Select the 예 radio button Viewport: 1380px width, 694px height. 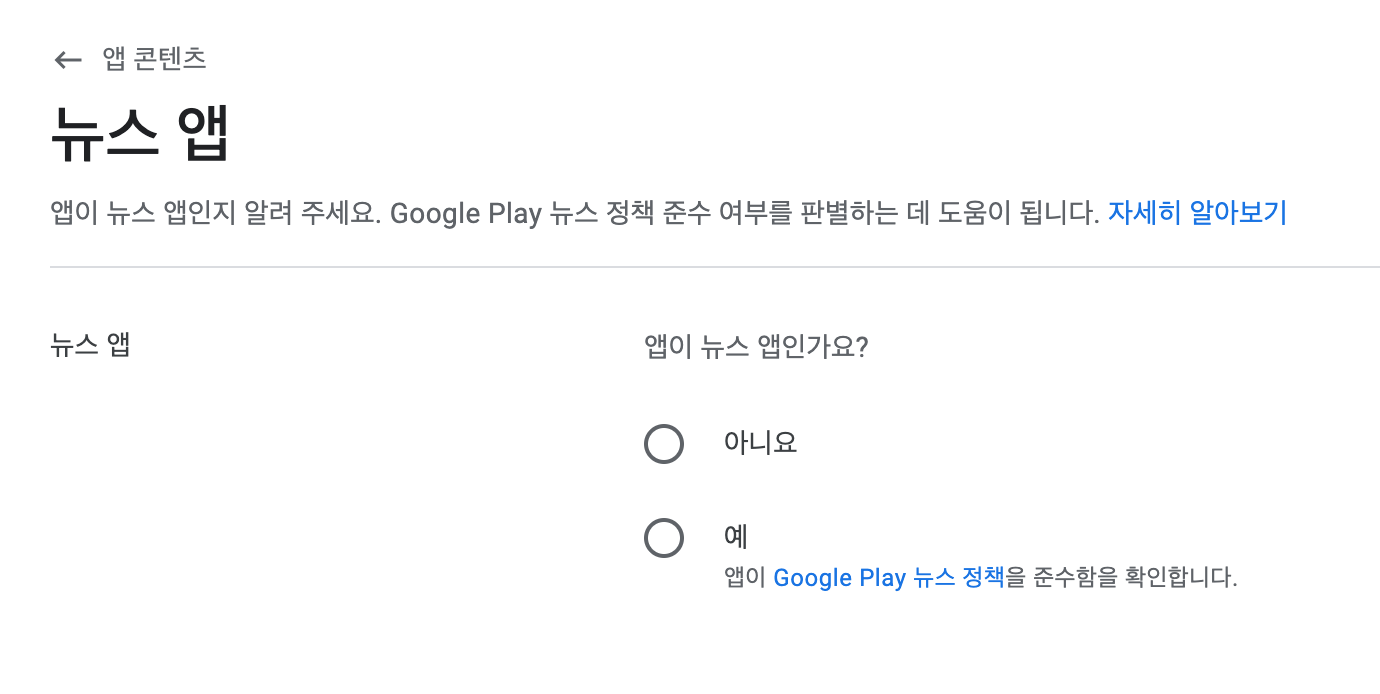[664, 538]
